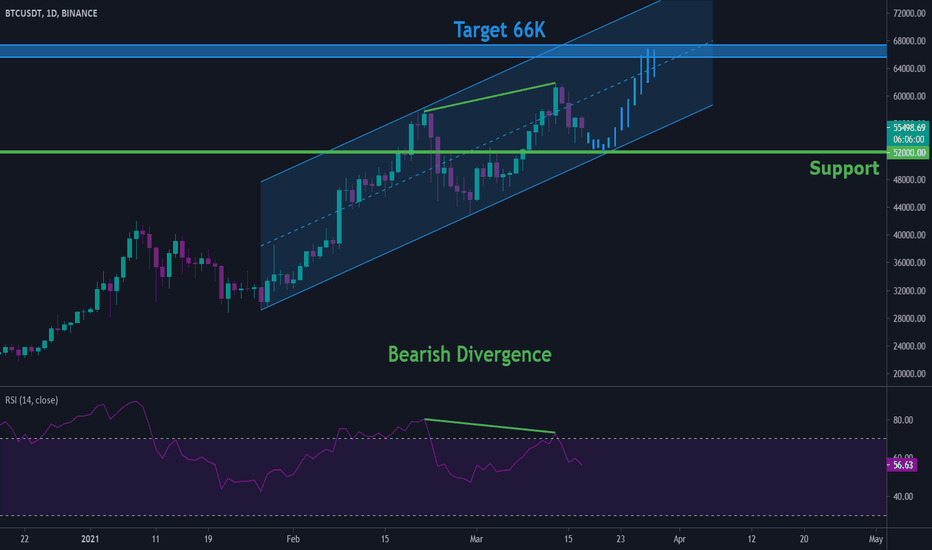The height and width of the screenshot is (550, 932).
Task: Click the 48000.00 price axis label
Action: click(909, 180)
